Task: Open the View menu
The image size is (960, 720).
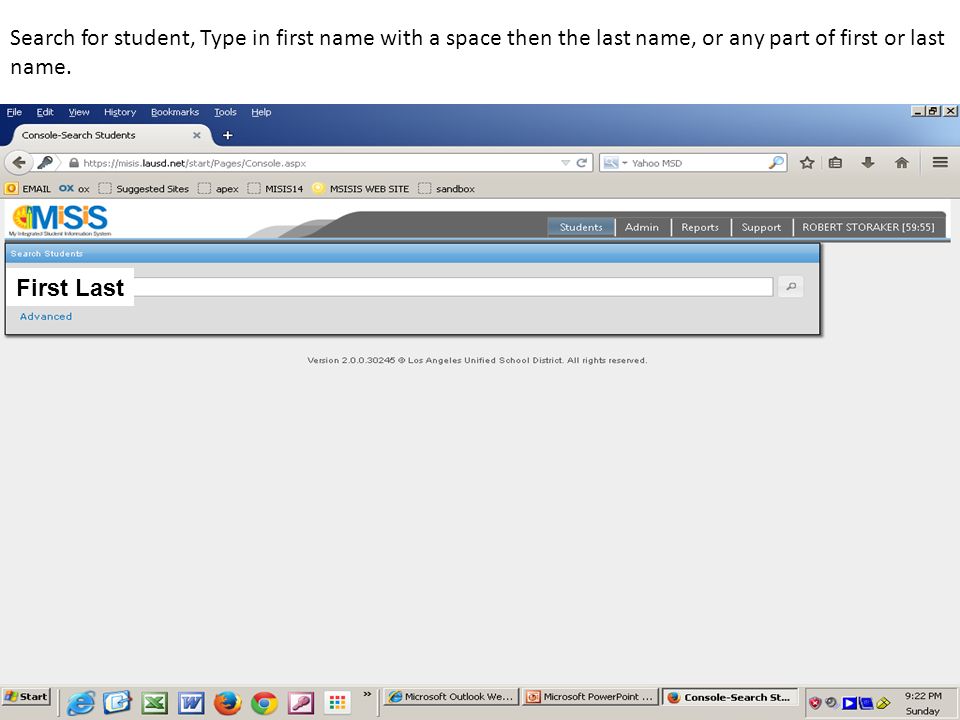Action: click(79, 112)
